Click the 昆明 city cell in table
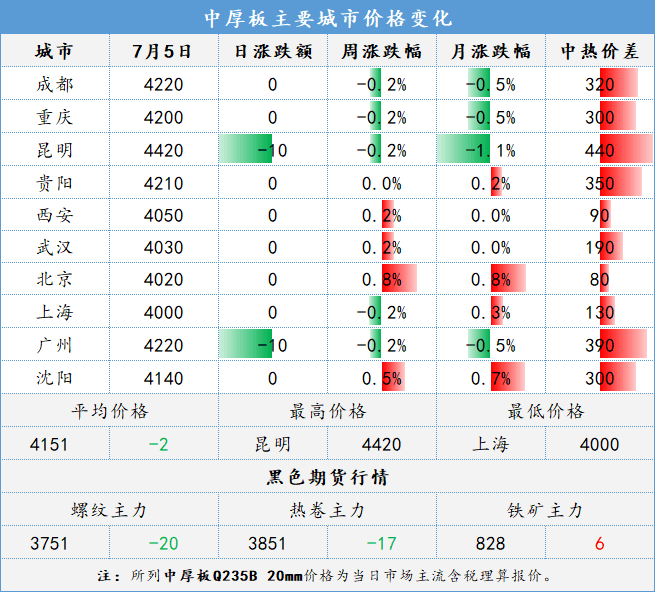The width and height of the screenshot is (655, 592). 55,150
